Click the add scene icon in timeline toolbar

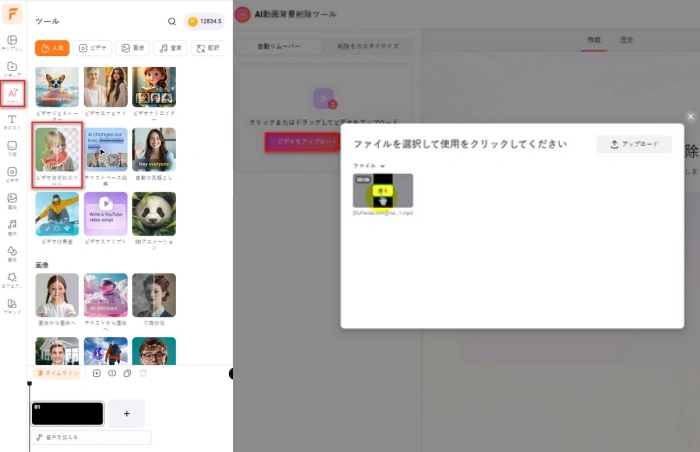[x=96, y=373]
